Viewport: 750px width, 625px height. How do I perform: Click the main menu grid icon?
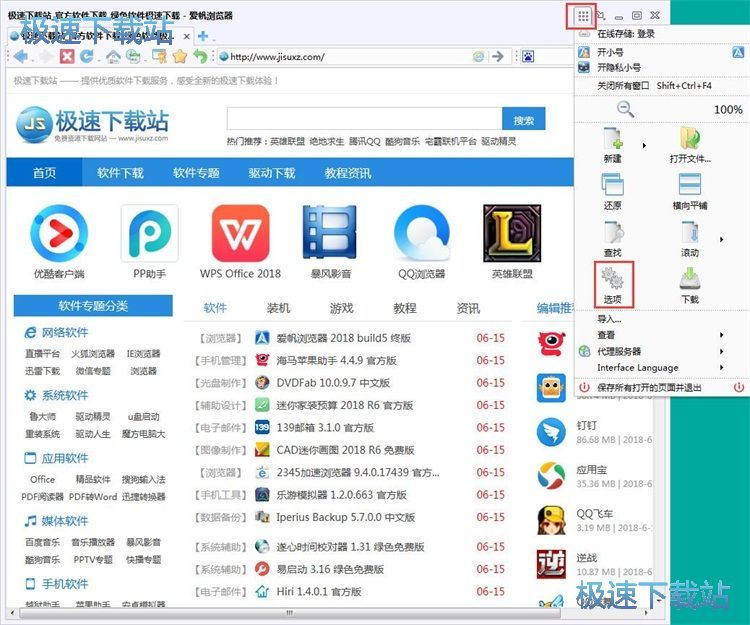(582, 16)
